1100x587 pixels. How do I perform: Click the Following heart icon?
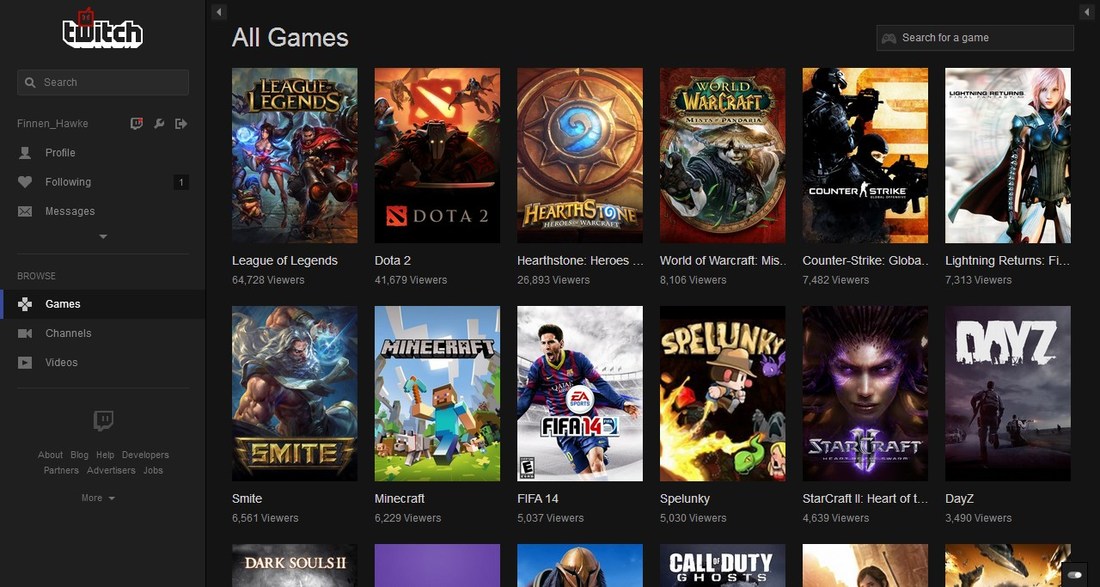tap(25, 182)
